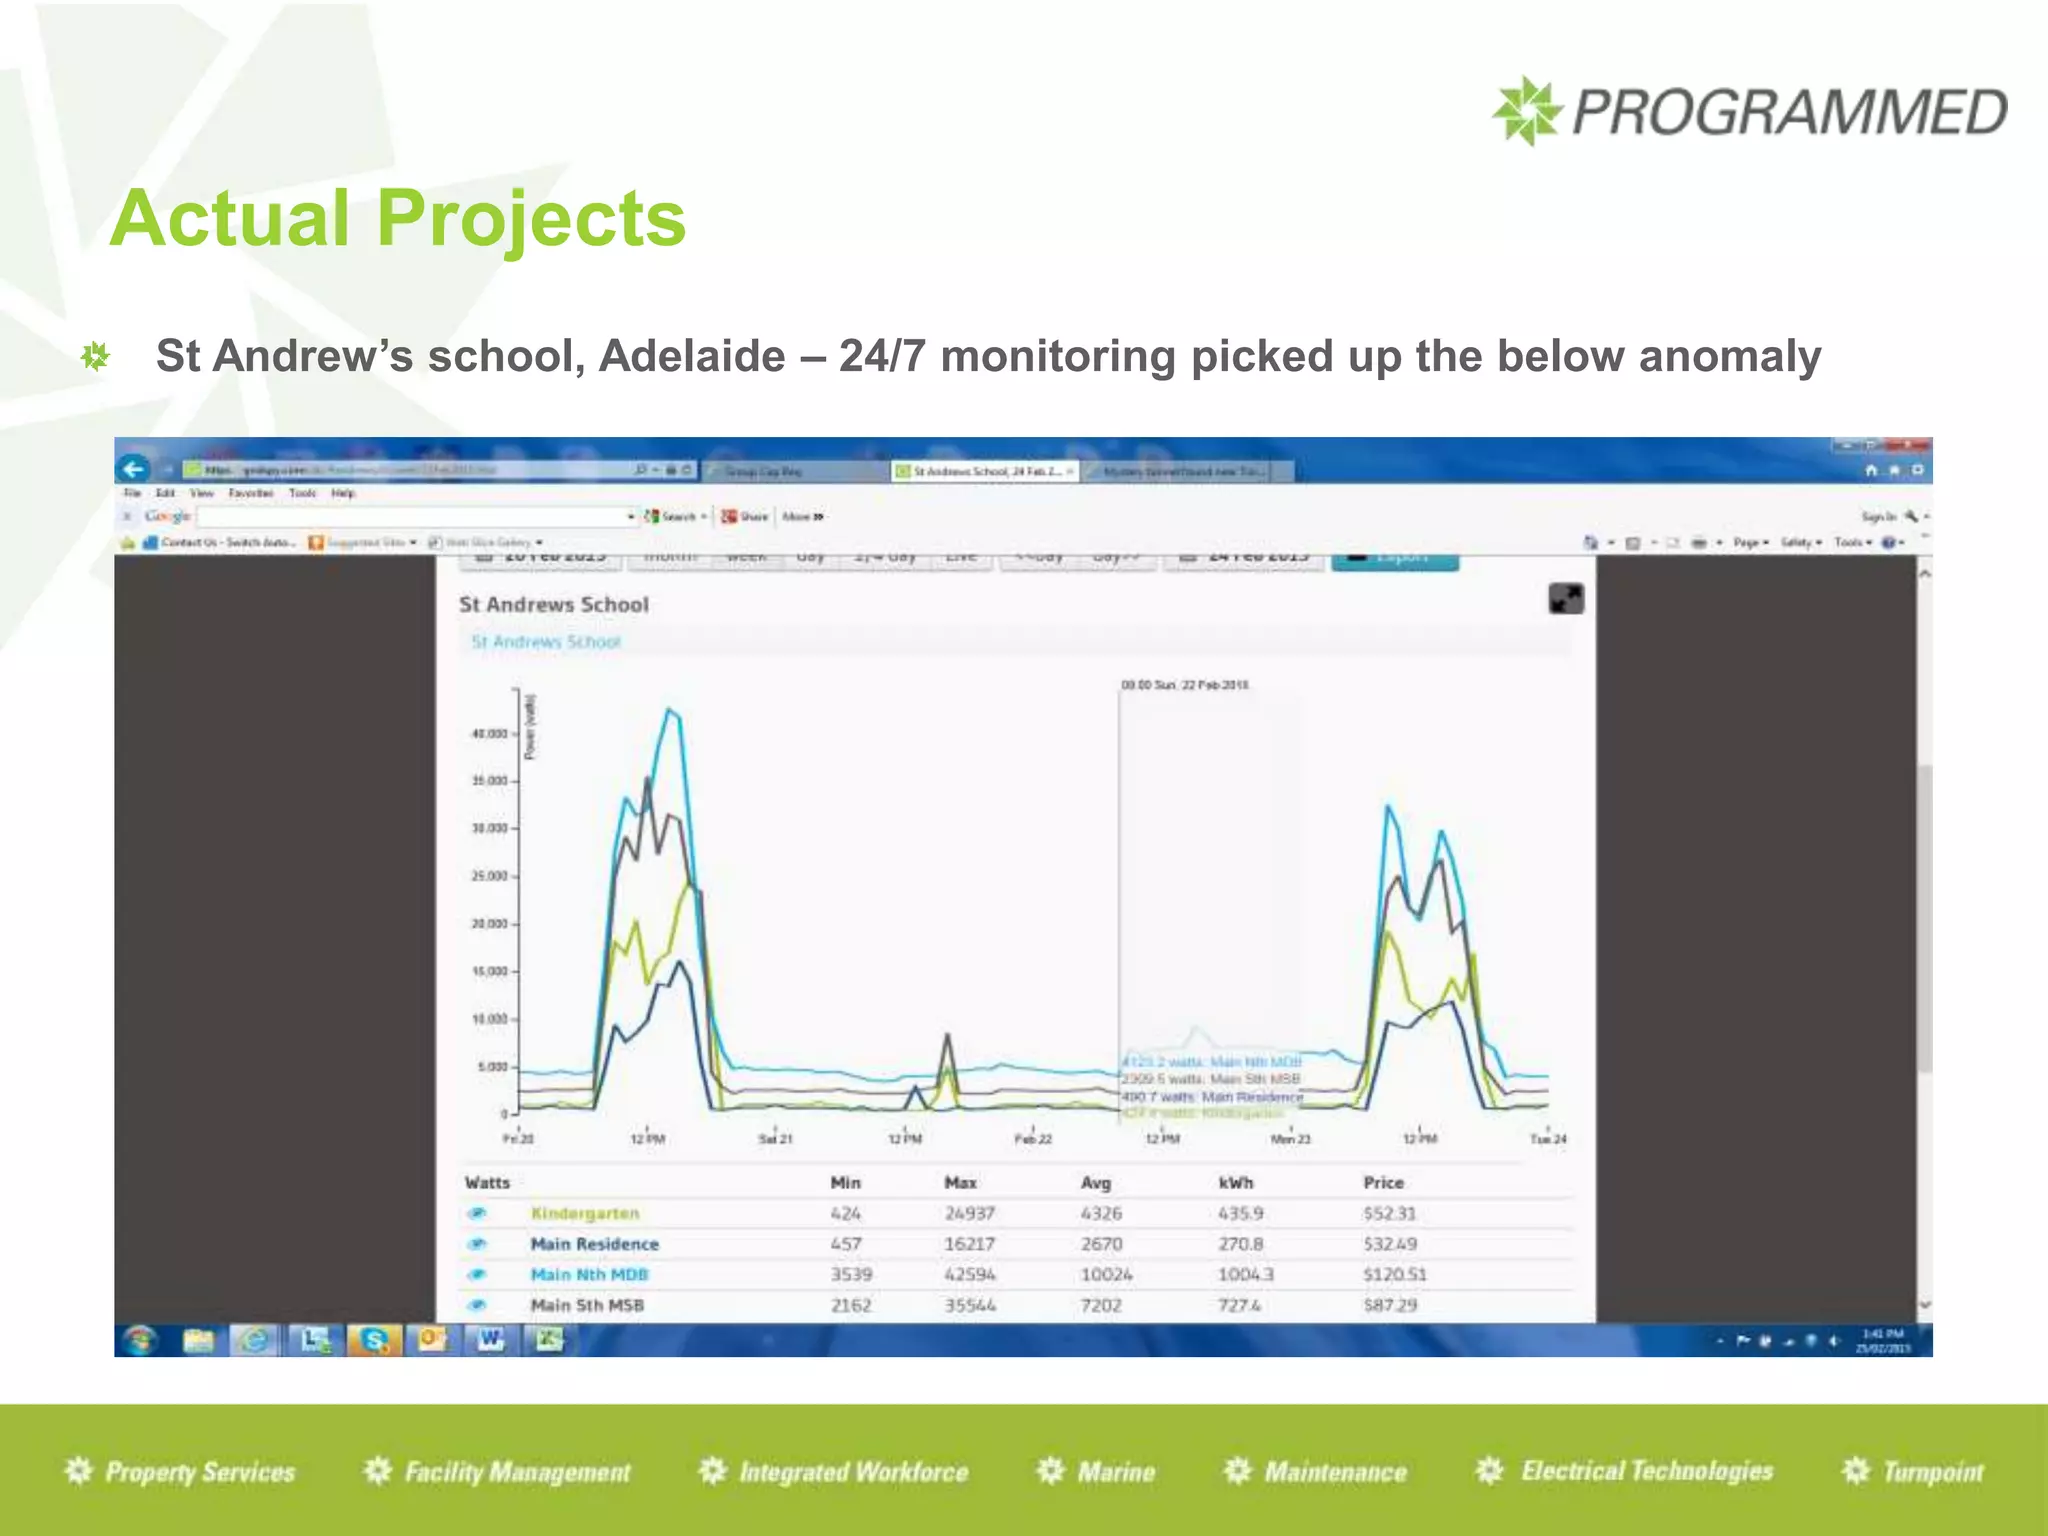Toggle Main Nth MDB series visibility eye

[x=477, y=1274]
